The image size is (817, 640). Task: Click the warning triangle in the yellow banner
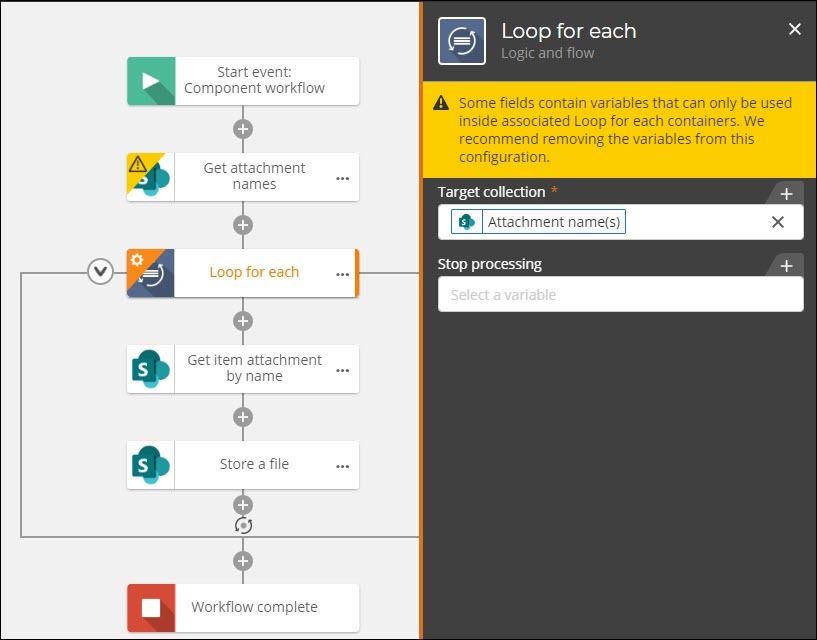[441, 103]
